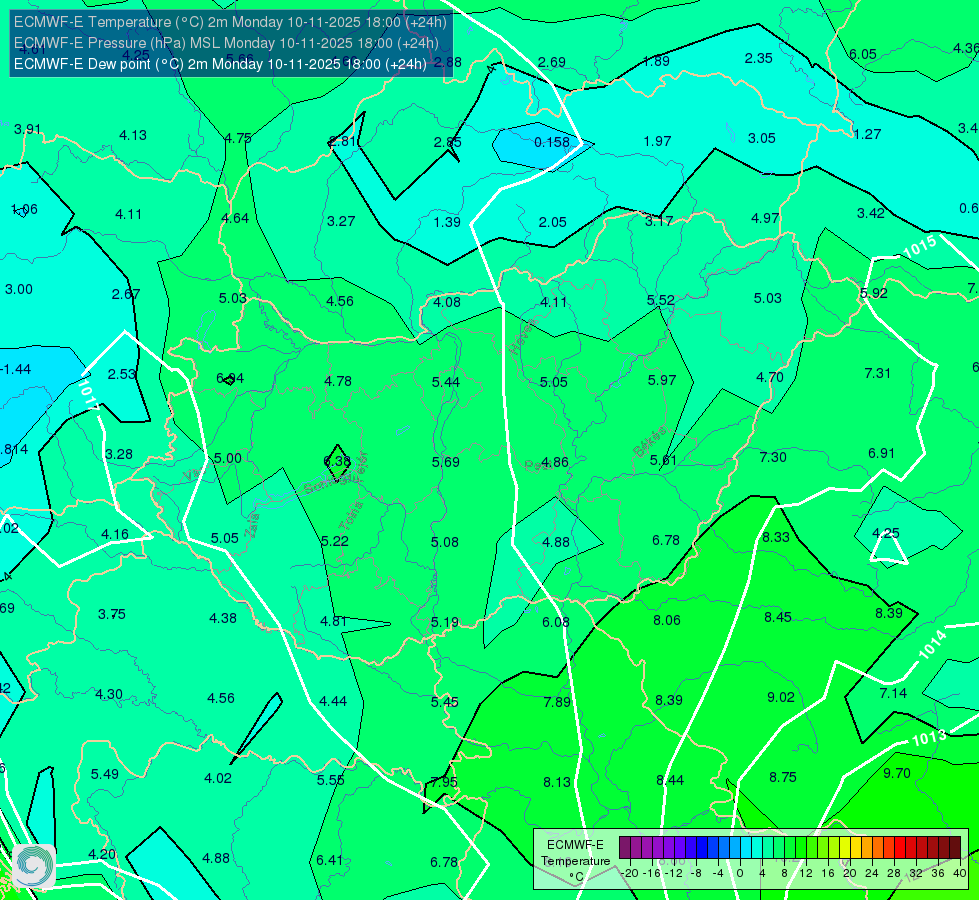Click the 7.31 temperature value

pyautogui.click(x=877, y=373)
